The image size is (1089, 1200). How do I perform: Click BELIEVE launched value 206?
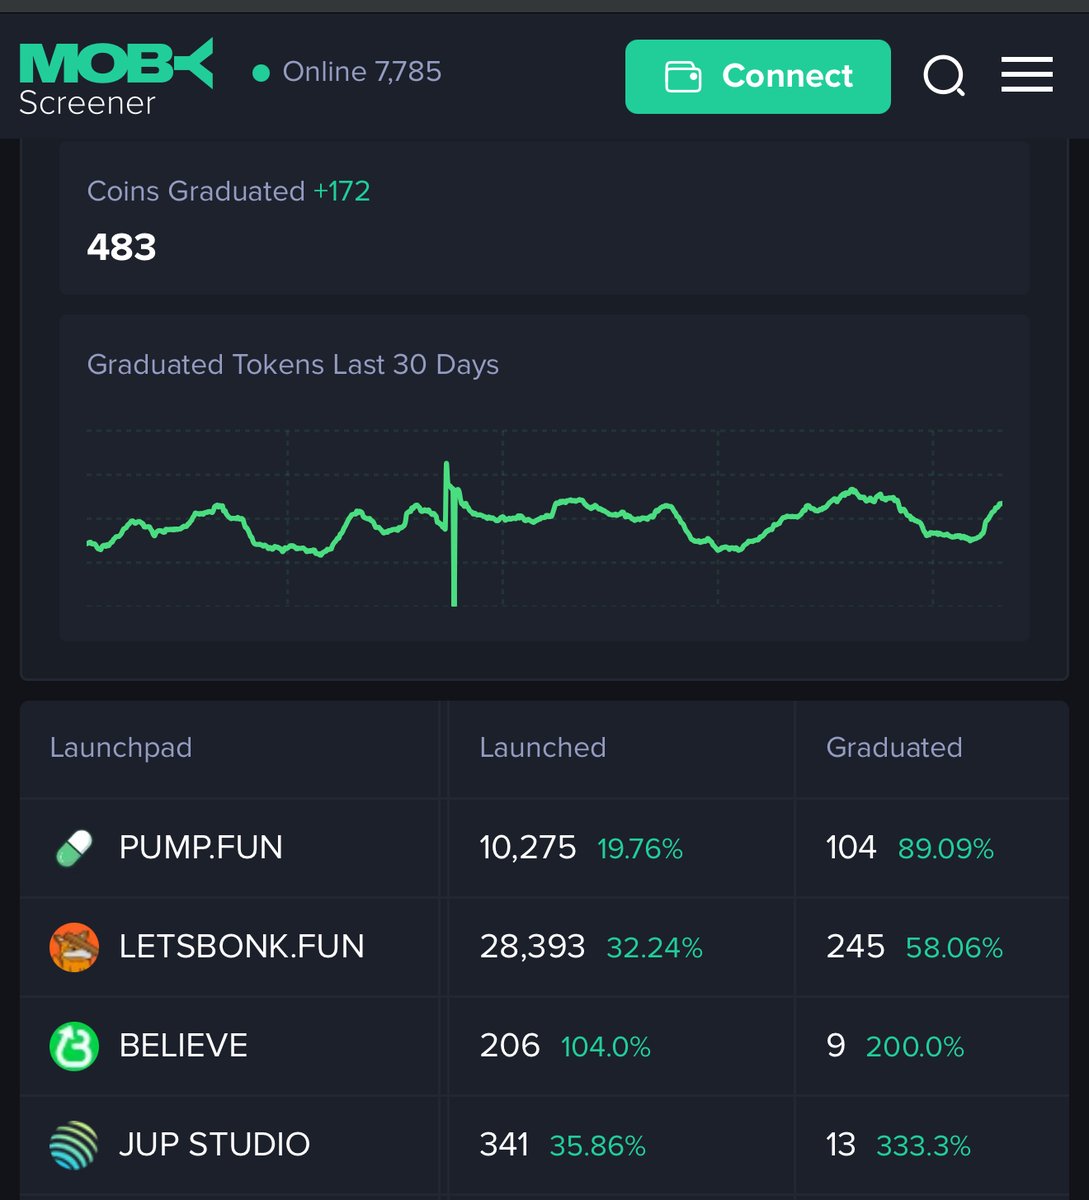click(510, 1046)
